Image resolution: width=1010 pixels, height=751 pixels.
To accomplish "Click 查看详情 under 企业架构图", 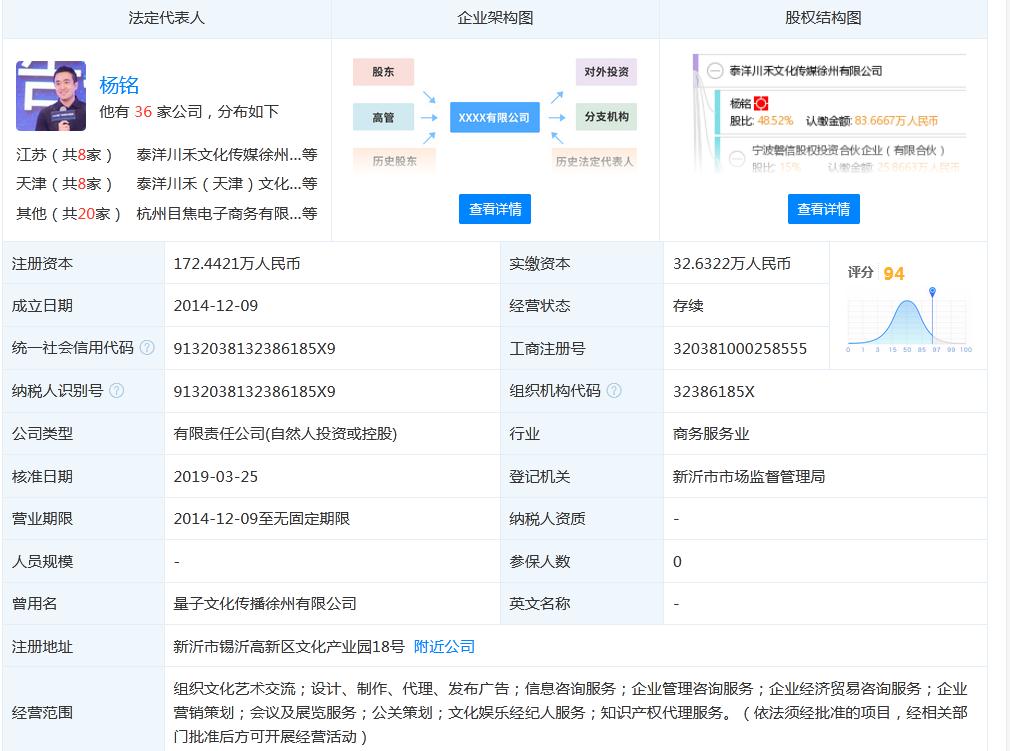I will pos(495,209).
